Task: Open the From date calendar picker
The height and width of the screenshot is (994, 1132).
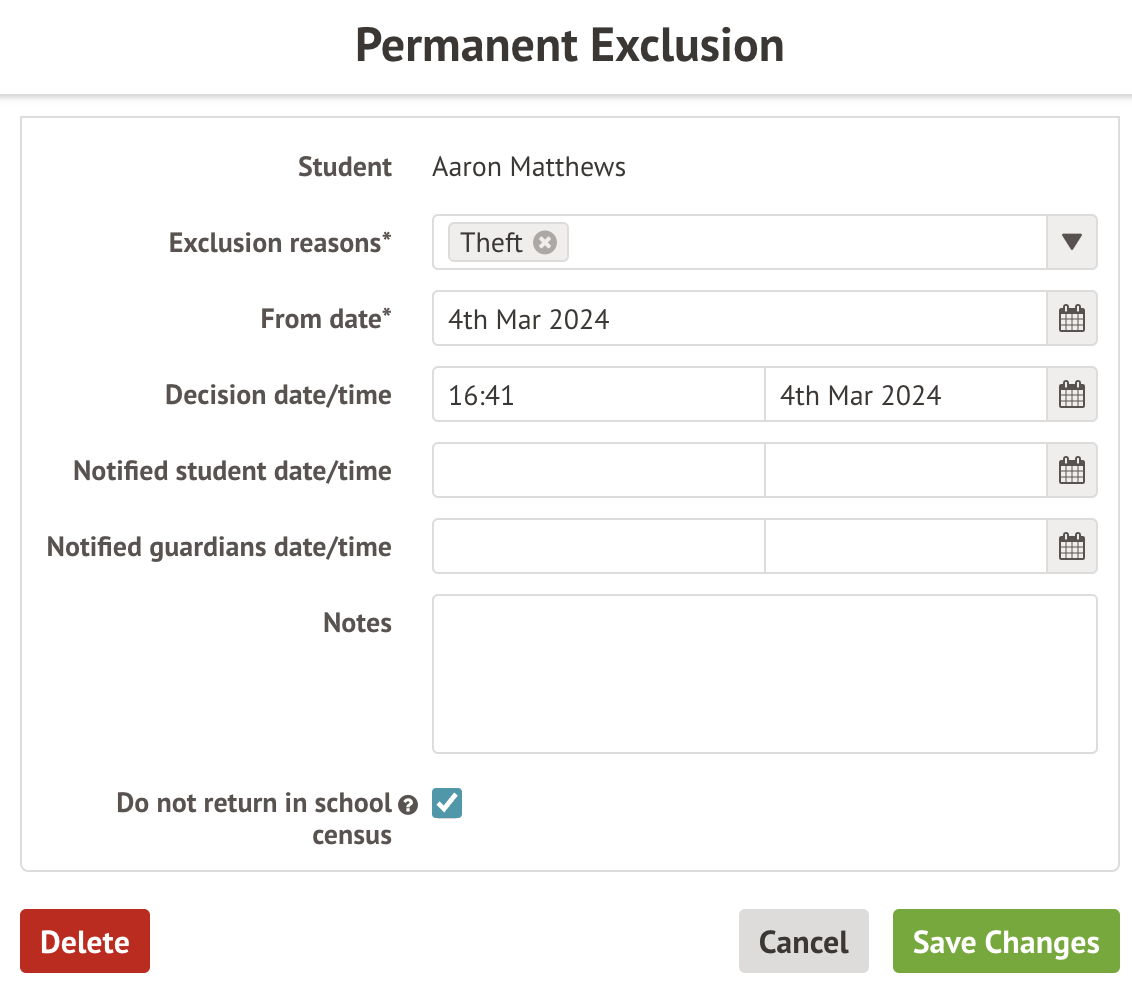Action: pyautogui.click(x=1071, y=319)
